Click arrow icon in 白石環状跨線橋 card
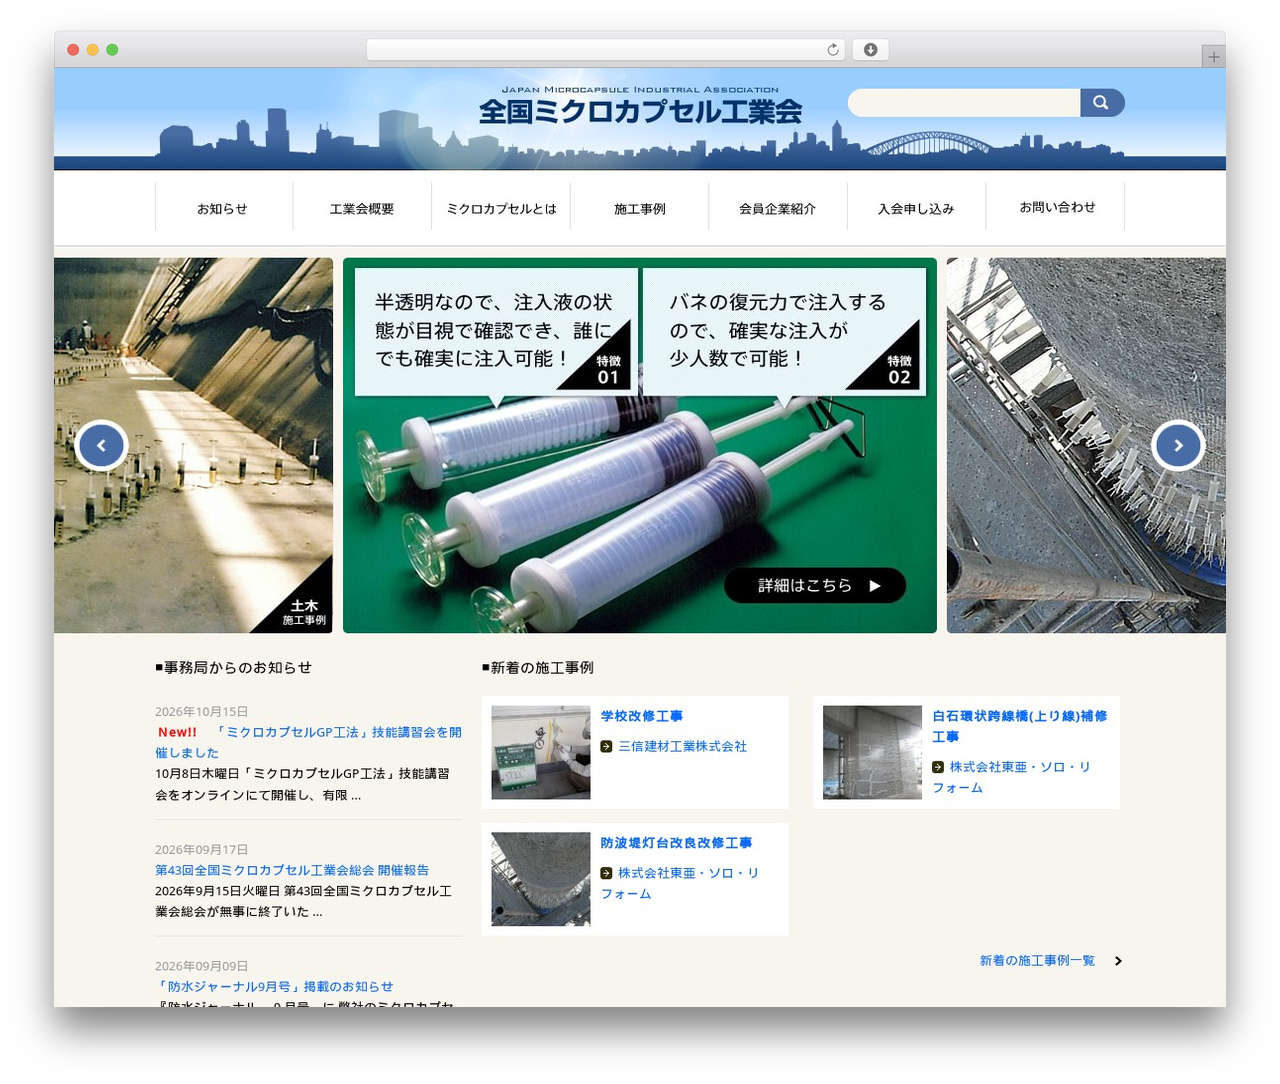The width and height of the screenshot is (1280, 1084). point(938,767)
